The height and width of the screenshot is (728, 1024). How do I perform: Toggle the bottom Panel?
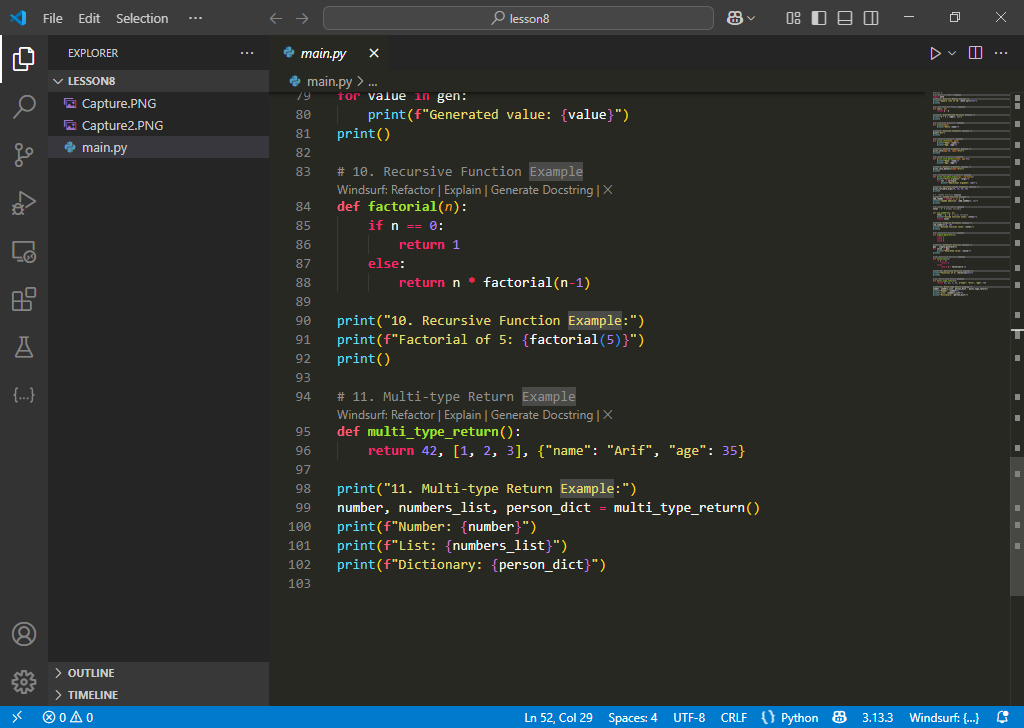(845, 18)
